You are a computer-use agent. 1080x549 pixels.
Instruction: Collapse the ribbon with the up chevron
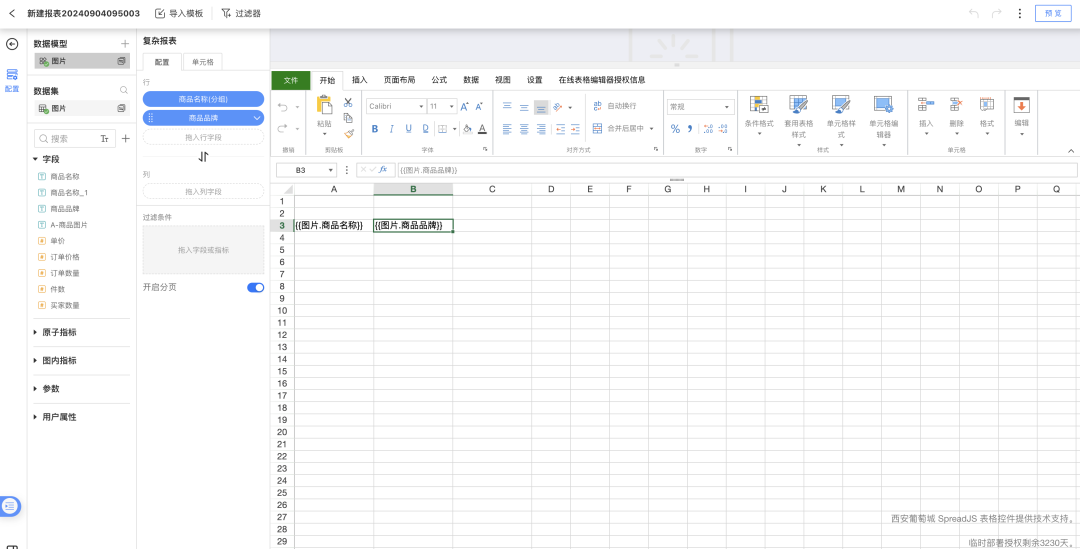pos(1071,151)
